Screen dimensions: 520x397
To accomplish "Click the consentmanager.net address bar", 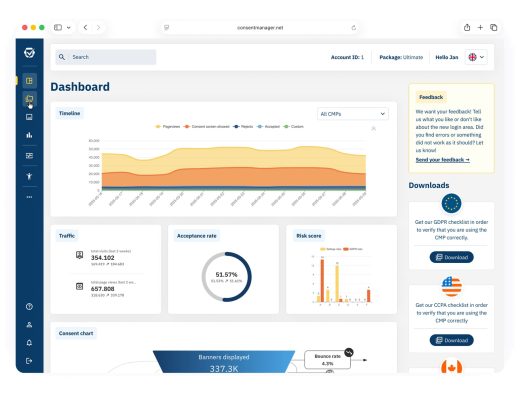I will click(x=260, y=28).
